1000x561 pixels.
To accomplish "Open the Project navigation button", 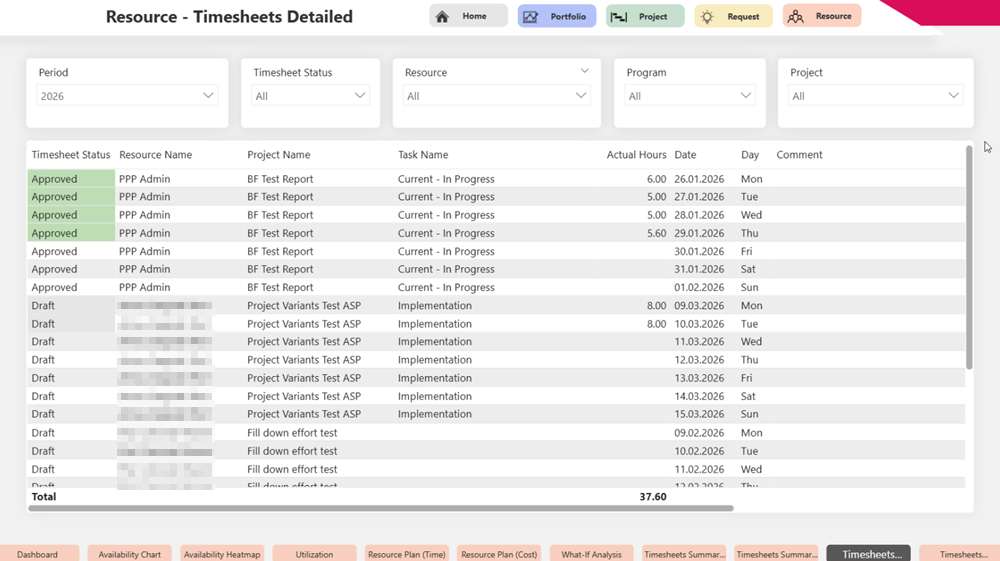I will pos(645,16).
